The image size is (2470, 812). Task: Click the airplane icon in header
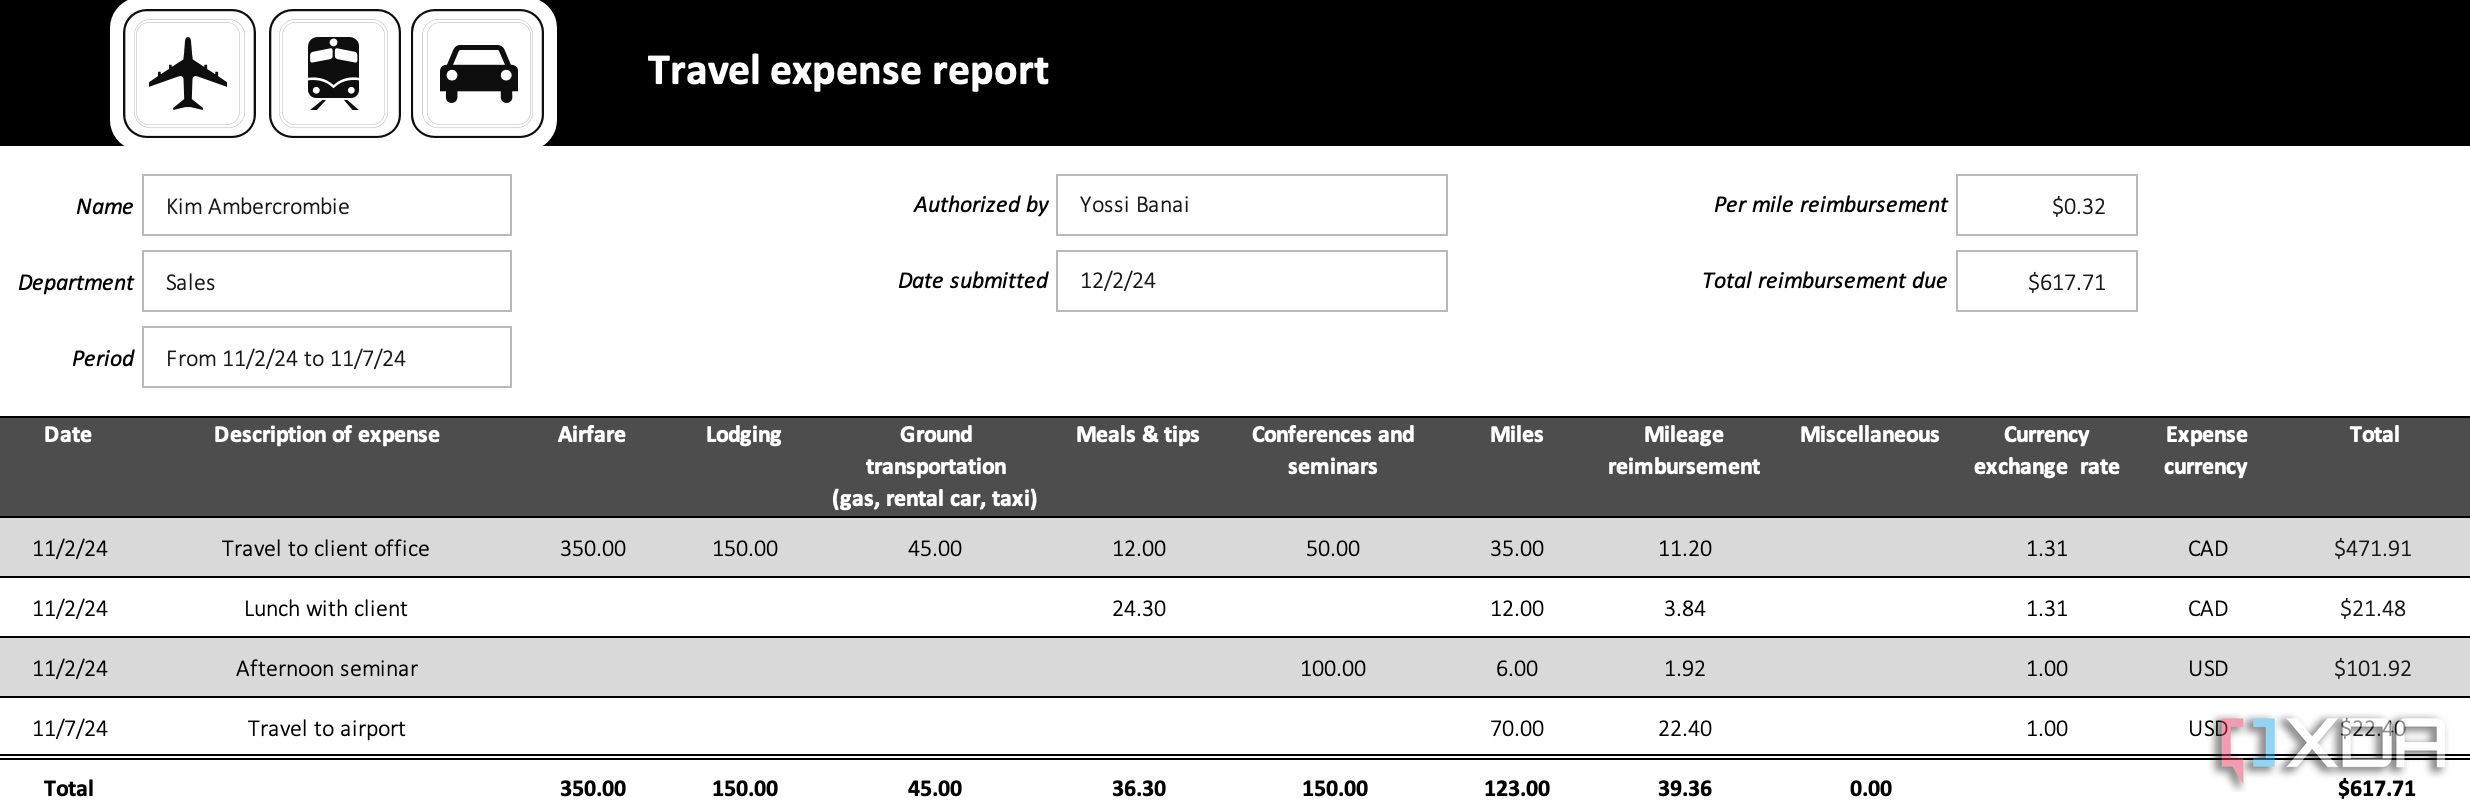coord(189,73)
